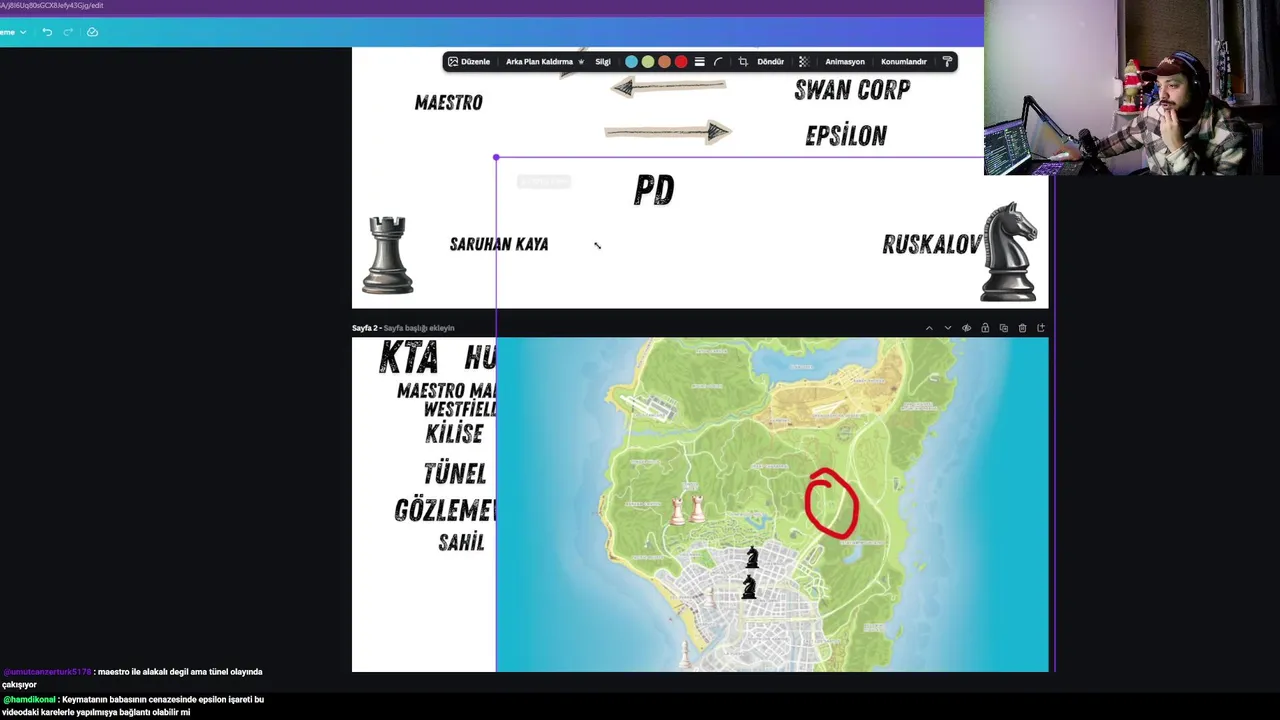Select the KTA text on page 2
The image size is (1280, 720).
point(408,357)
